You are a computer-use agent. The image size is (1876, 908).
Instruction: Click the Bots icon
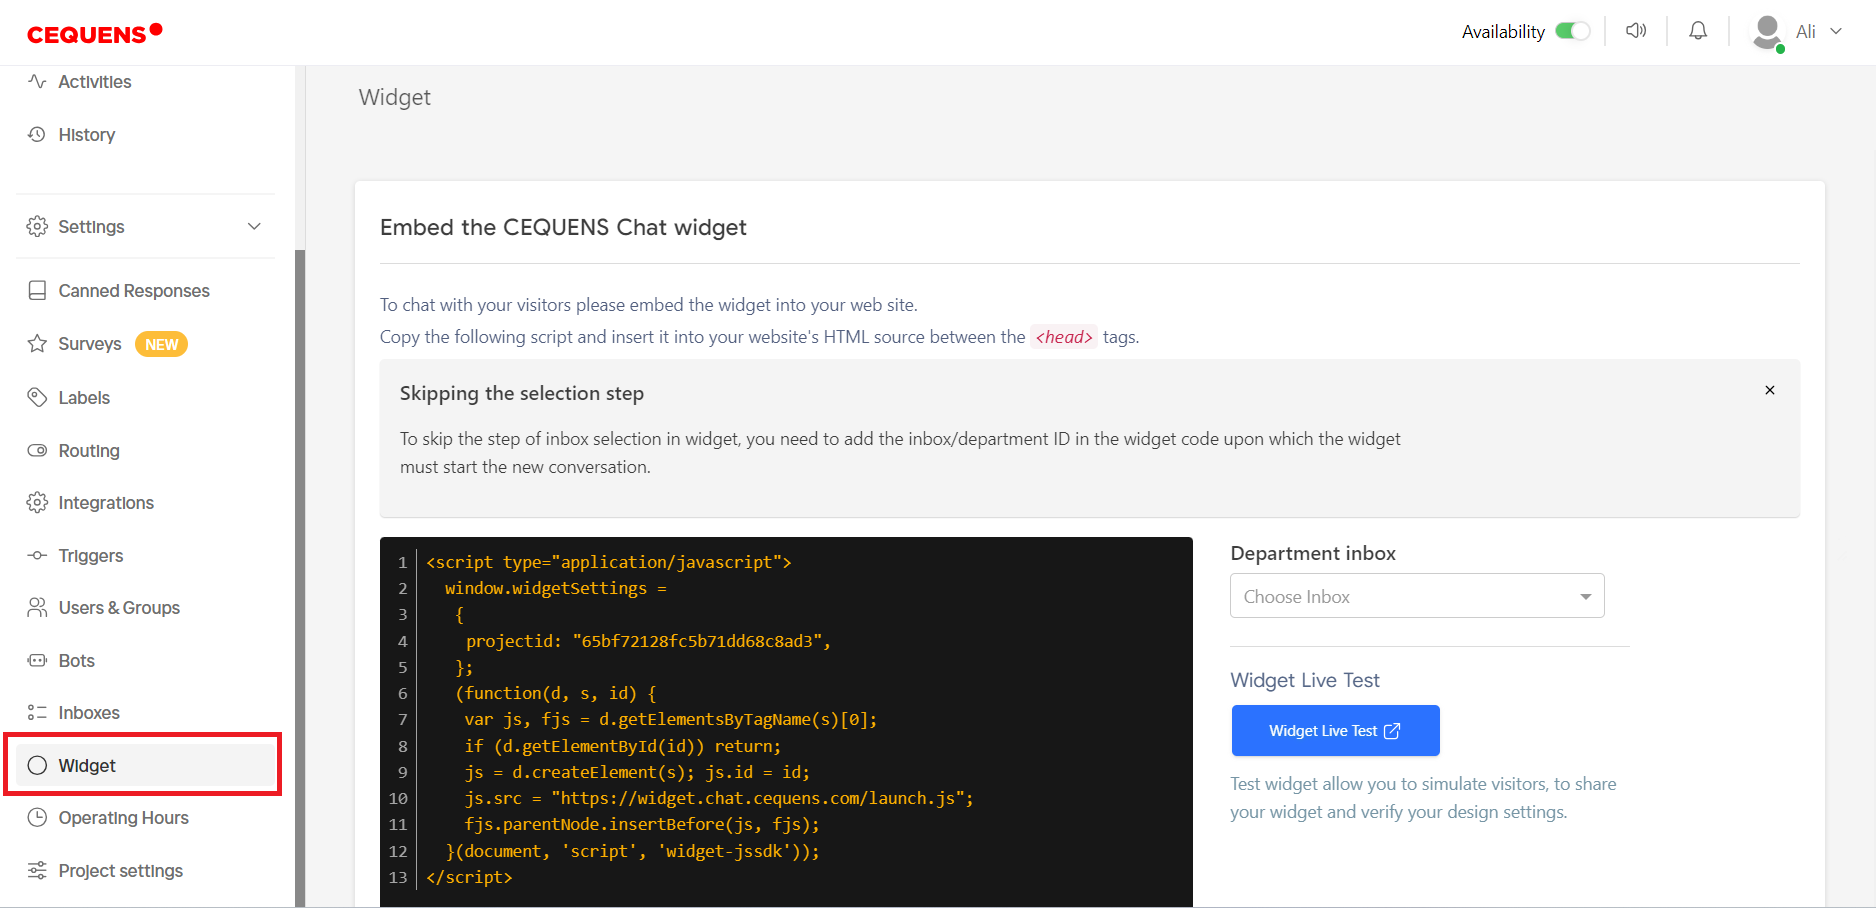click(x=37, y=660)
